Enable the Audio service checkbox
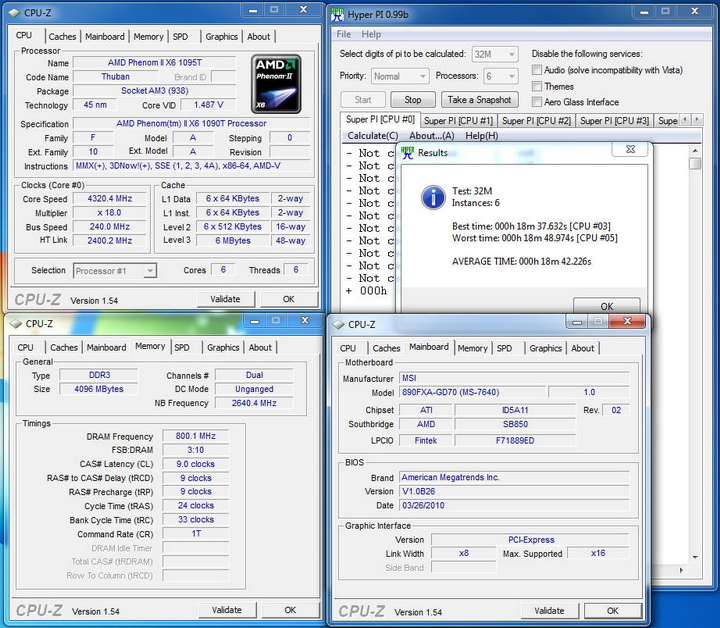This screenshot has height=628, width=720. 537,70
